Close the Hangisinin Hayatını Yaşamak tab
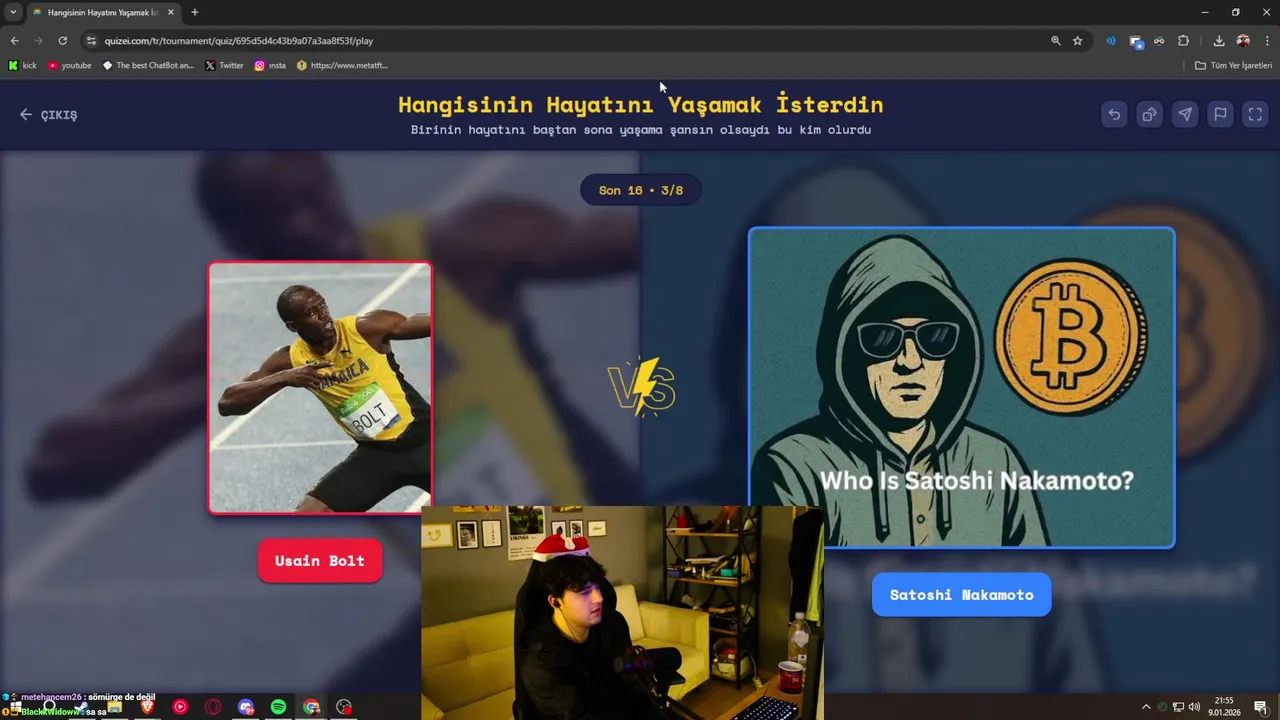The width and height of the screenshot is (1280, 720). click(x=170, y=12)
